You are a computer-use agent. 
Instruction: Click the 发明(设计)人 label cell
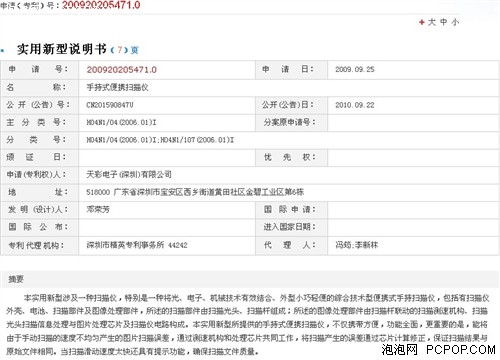click(x=40, y=210)
